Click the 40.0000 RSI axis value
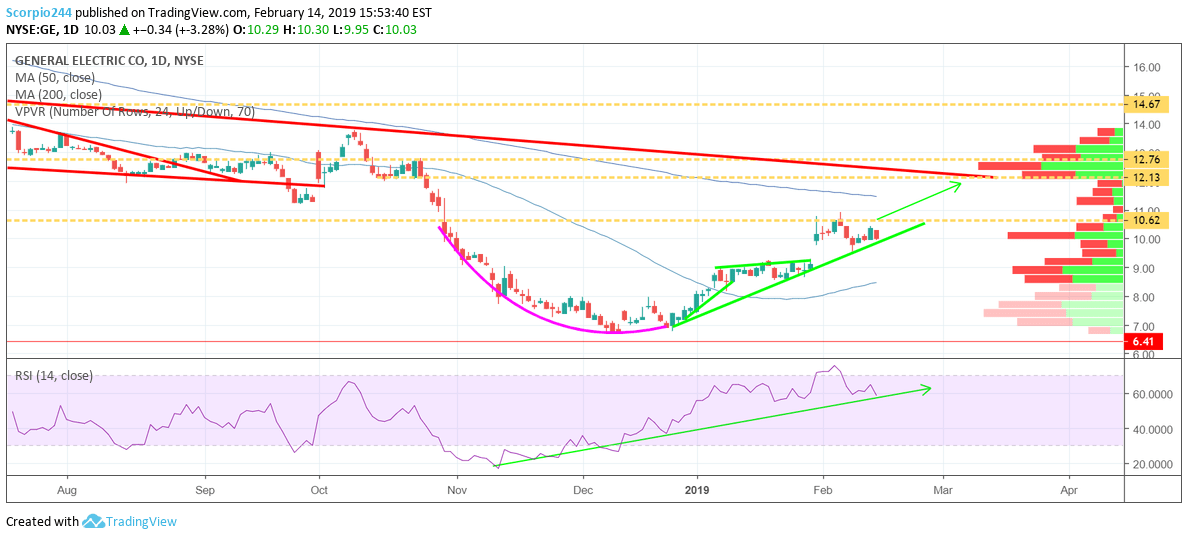Screen dimensions: 1188x539 (1154, 429)
